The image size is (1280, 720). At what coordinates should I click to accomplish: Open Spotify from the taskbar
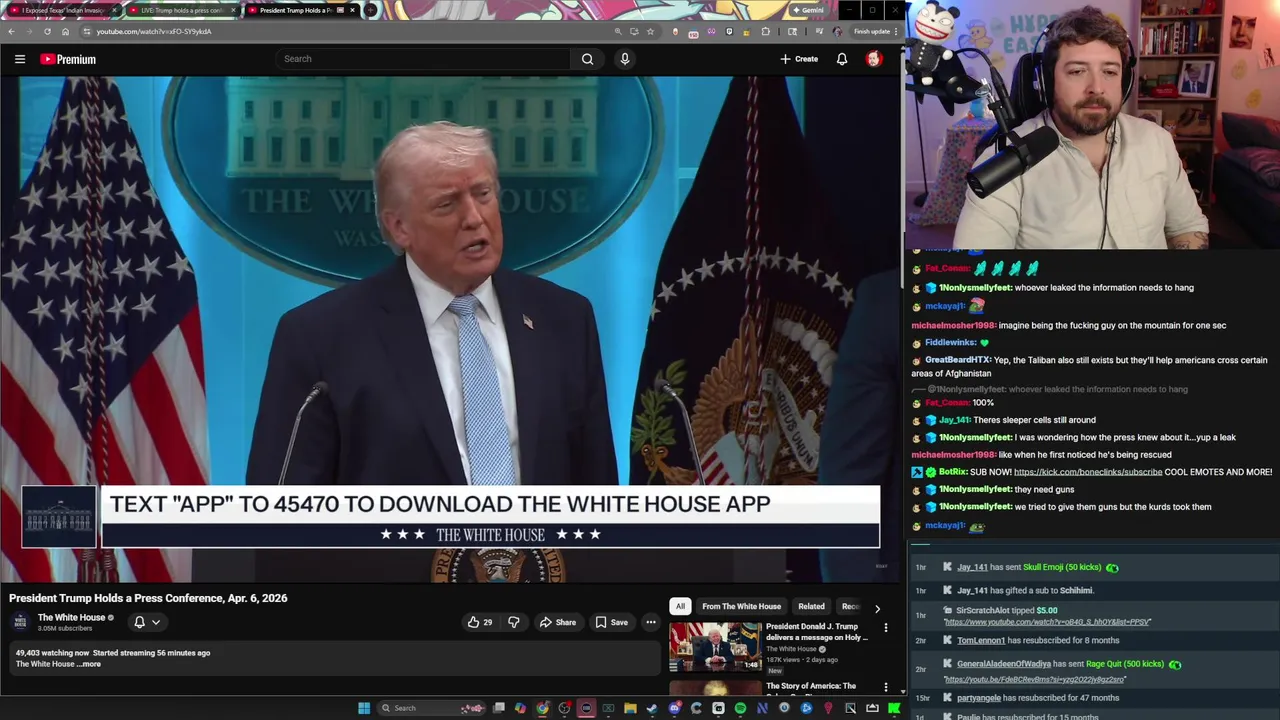[x=740, y=708]
